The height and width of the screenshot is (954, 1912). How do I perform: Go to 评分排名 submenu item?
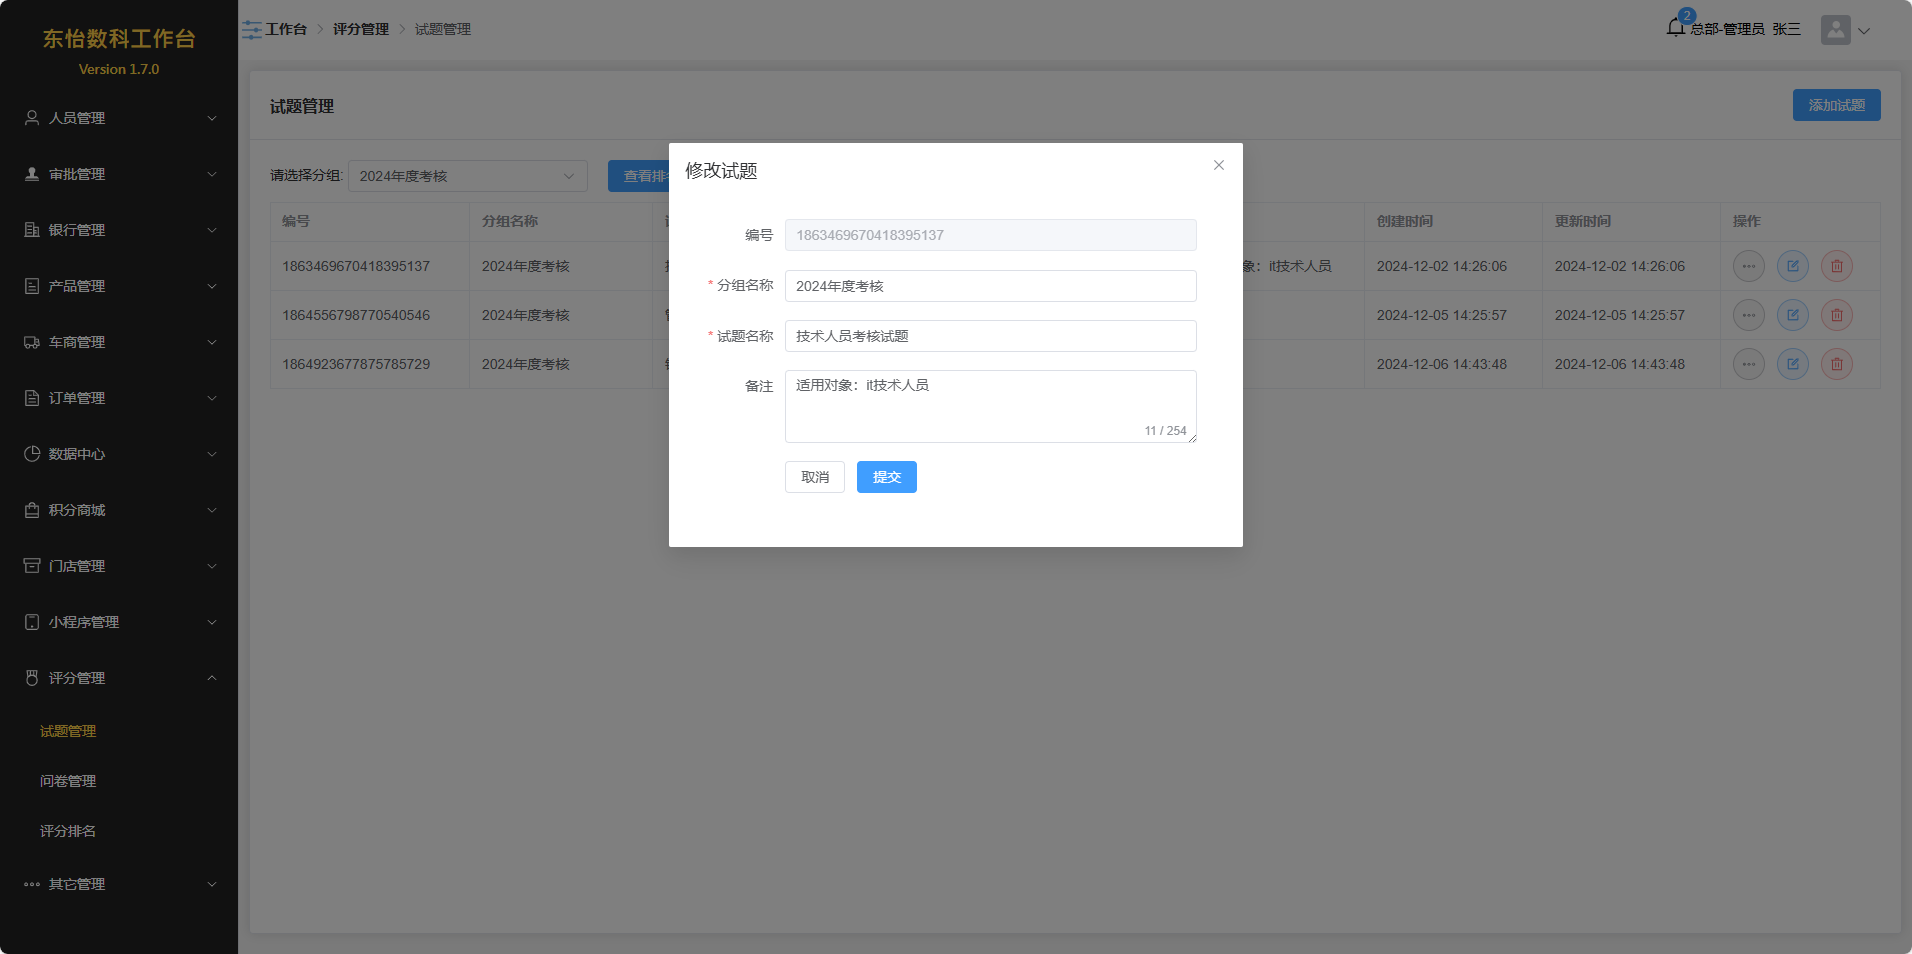[68, 831]
